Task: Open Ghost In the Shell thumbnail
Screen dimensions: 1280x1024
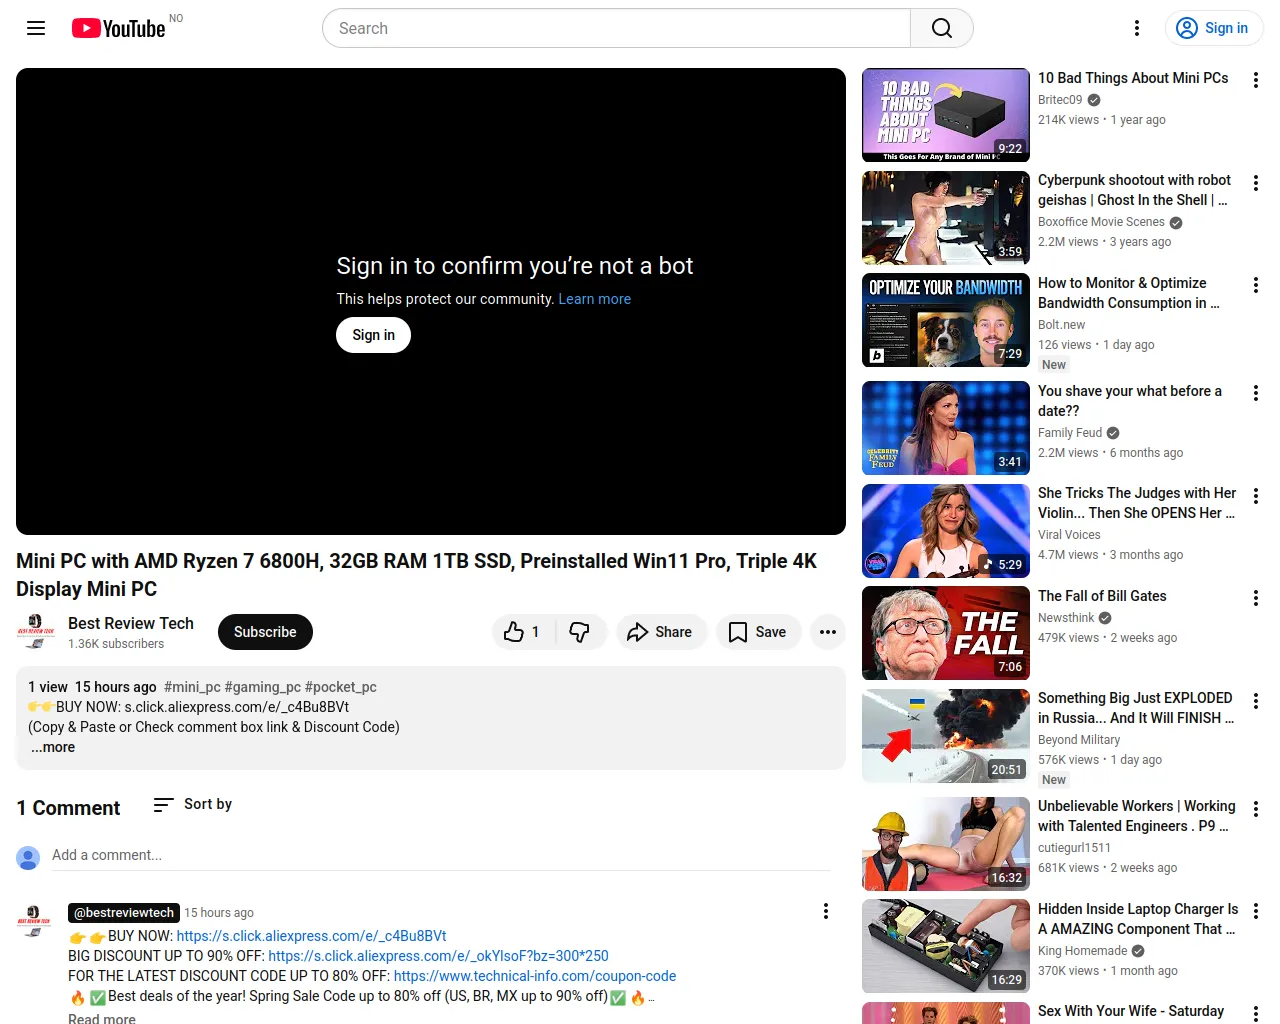Action: 946,218
